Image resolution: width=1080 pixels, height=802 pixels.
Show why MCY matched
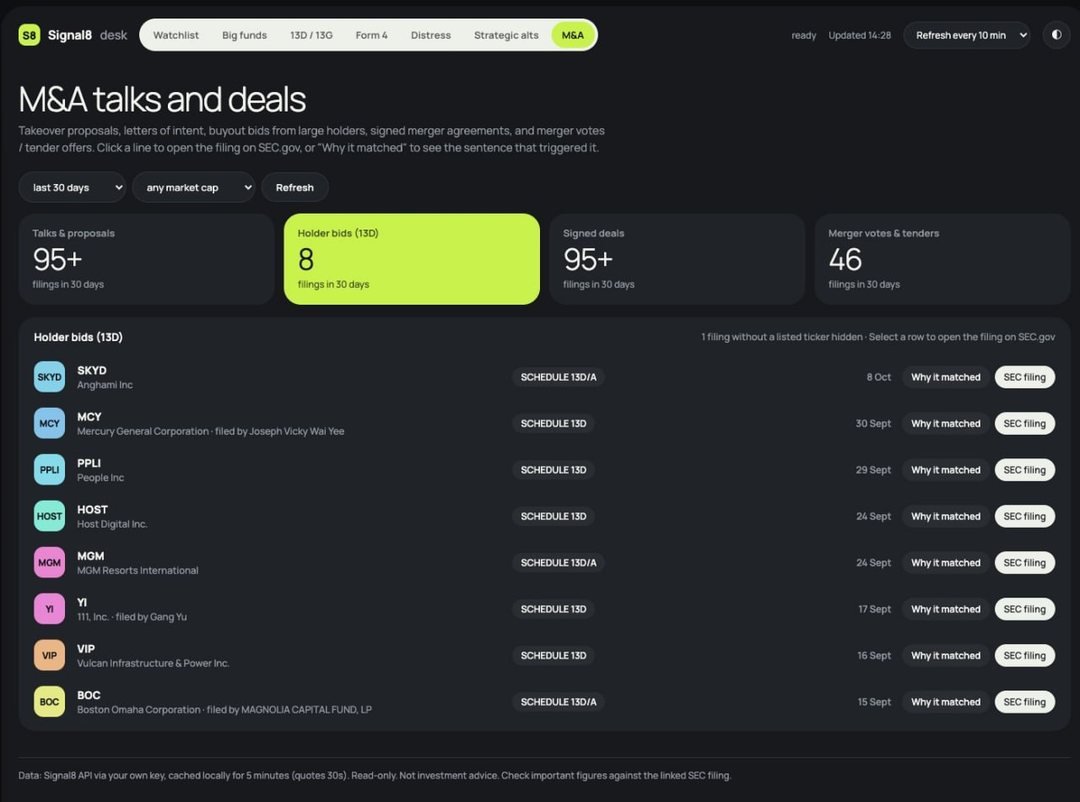[946, 423]
